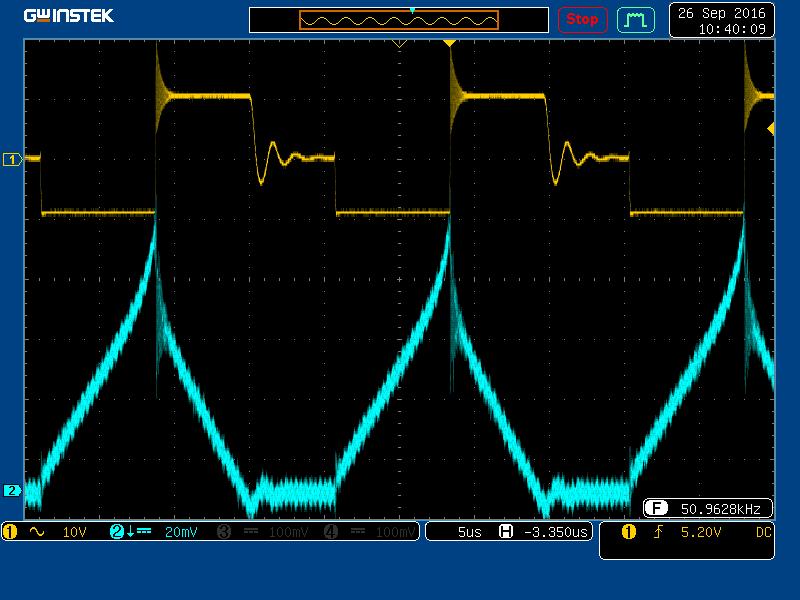Click the date and time display
Screen dimensions: 800x600
pyautogui.click(x=721, y=20)
